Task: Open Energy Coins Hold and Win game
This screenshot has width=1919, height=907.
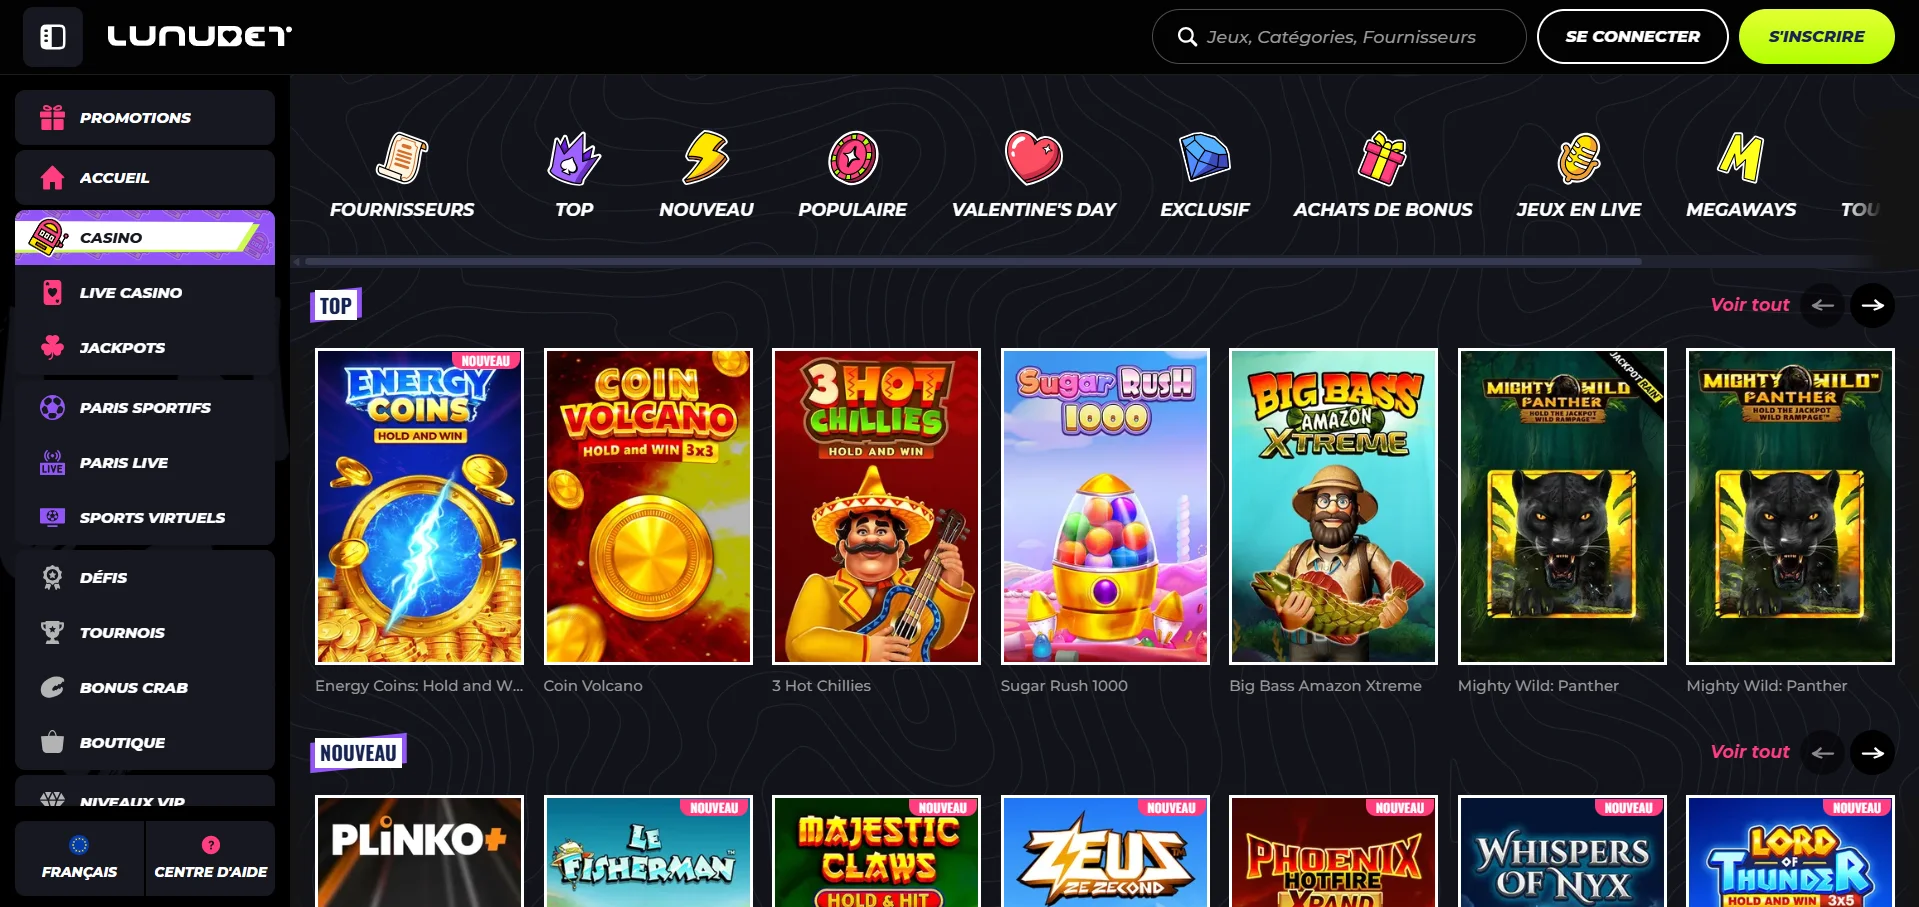Action: pos(419,506)
